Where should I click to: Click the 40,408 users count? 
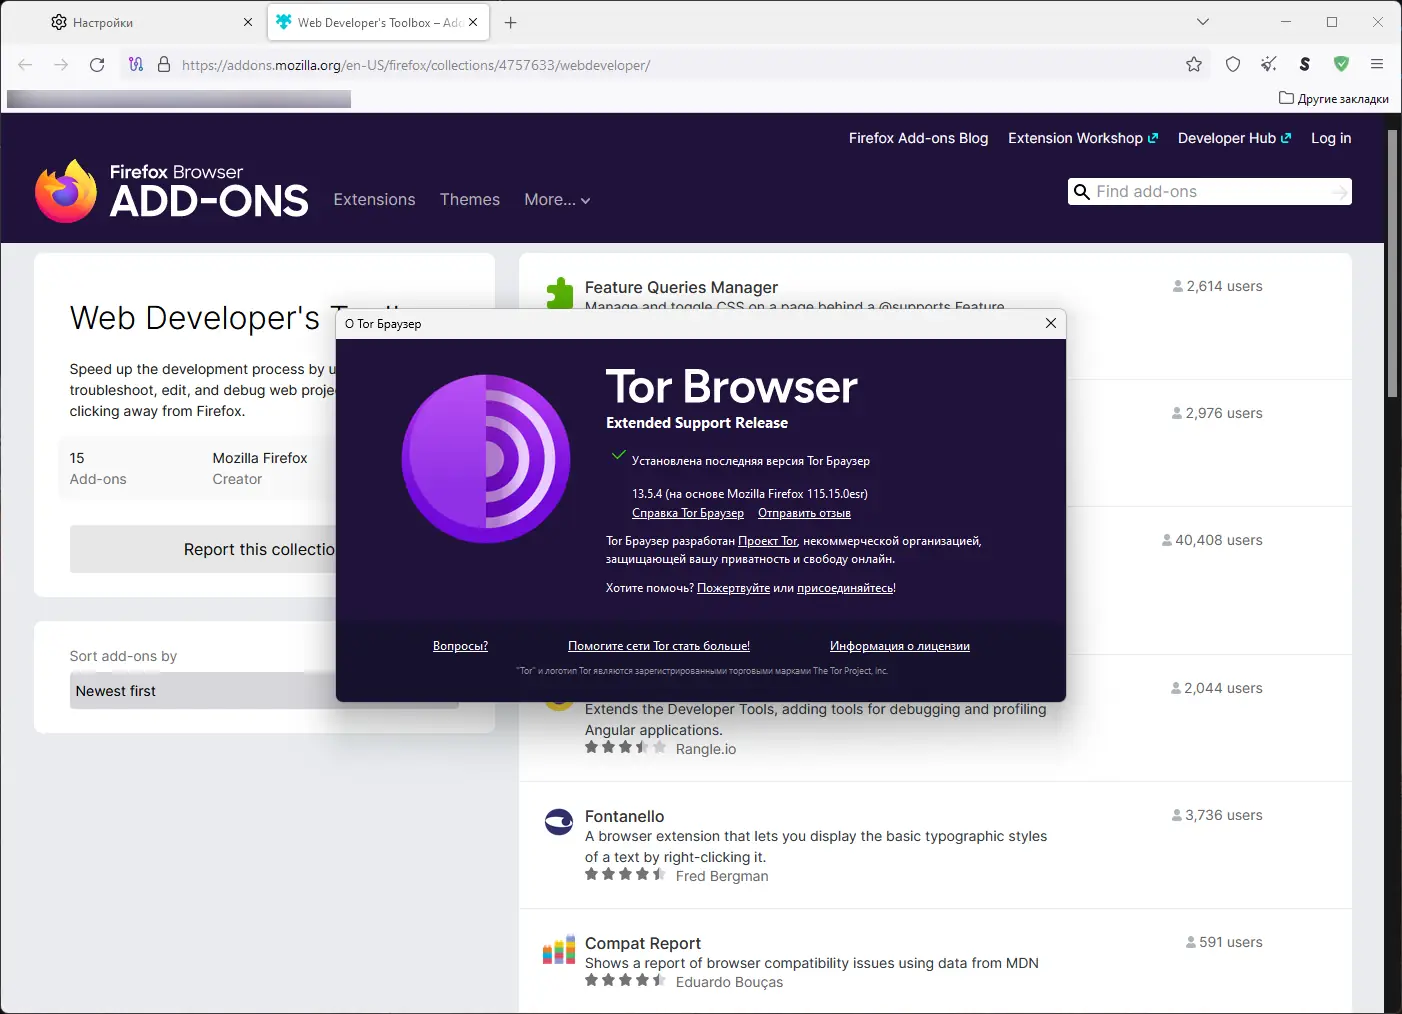pos(1212,540)
